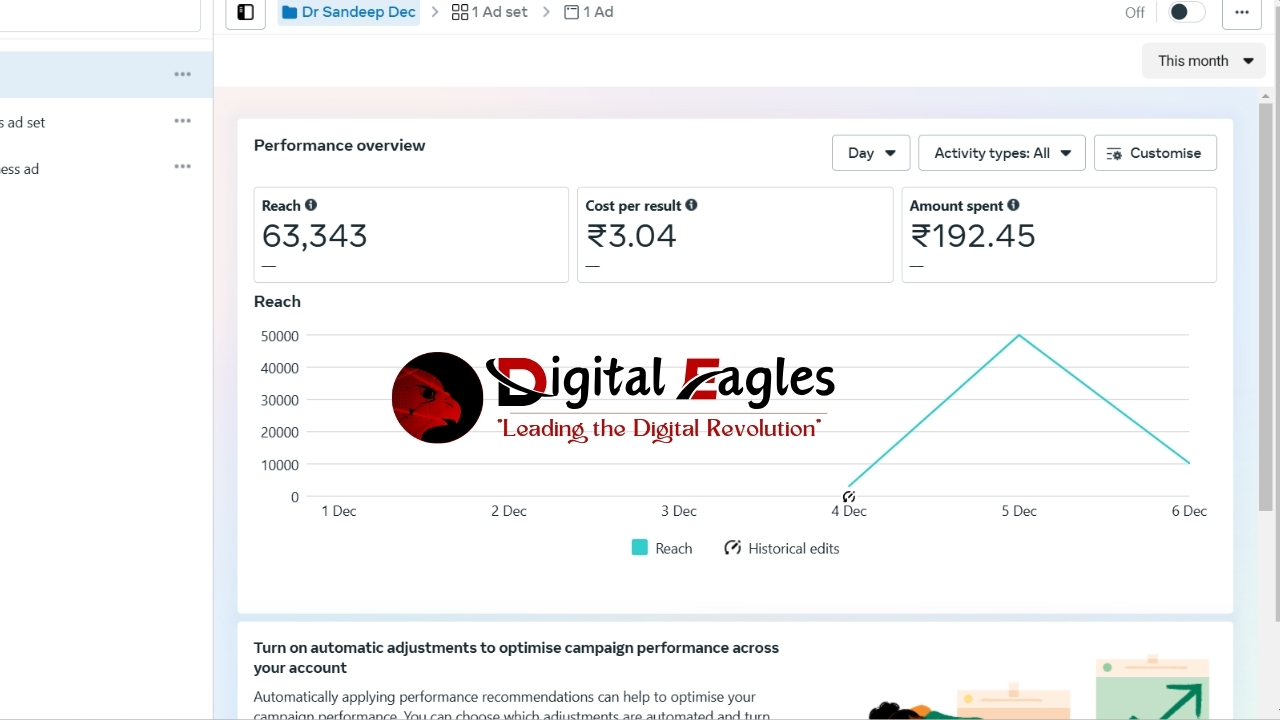Select the ad set row in sidebar
1280x720 pixels.
click(106, 122)
